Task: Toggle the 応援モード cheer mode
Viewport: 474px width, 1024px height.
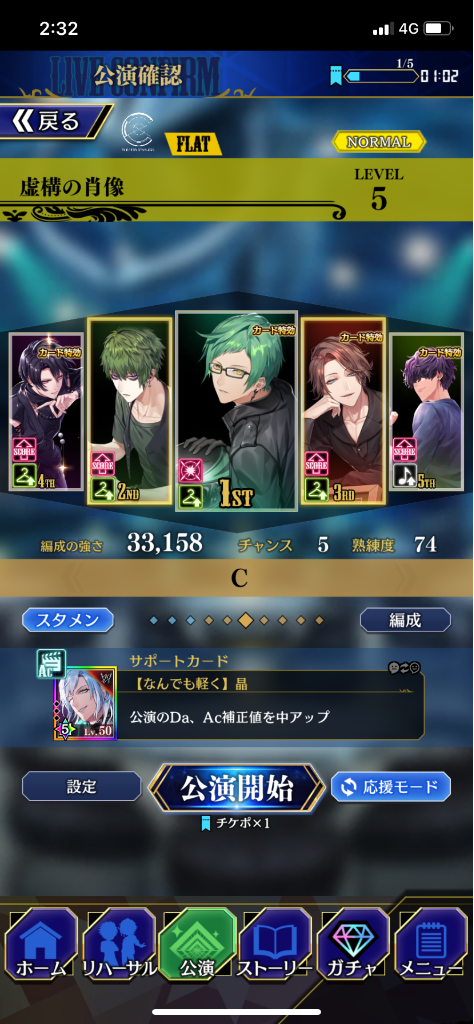Action: 390,786
